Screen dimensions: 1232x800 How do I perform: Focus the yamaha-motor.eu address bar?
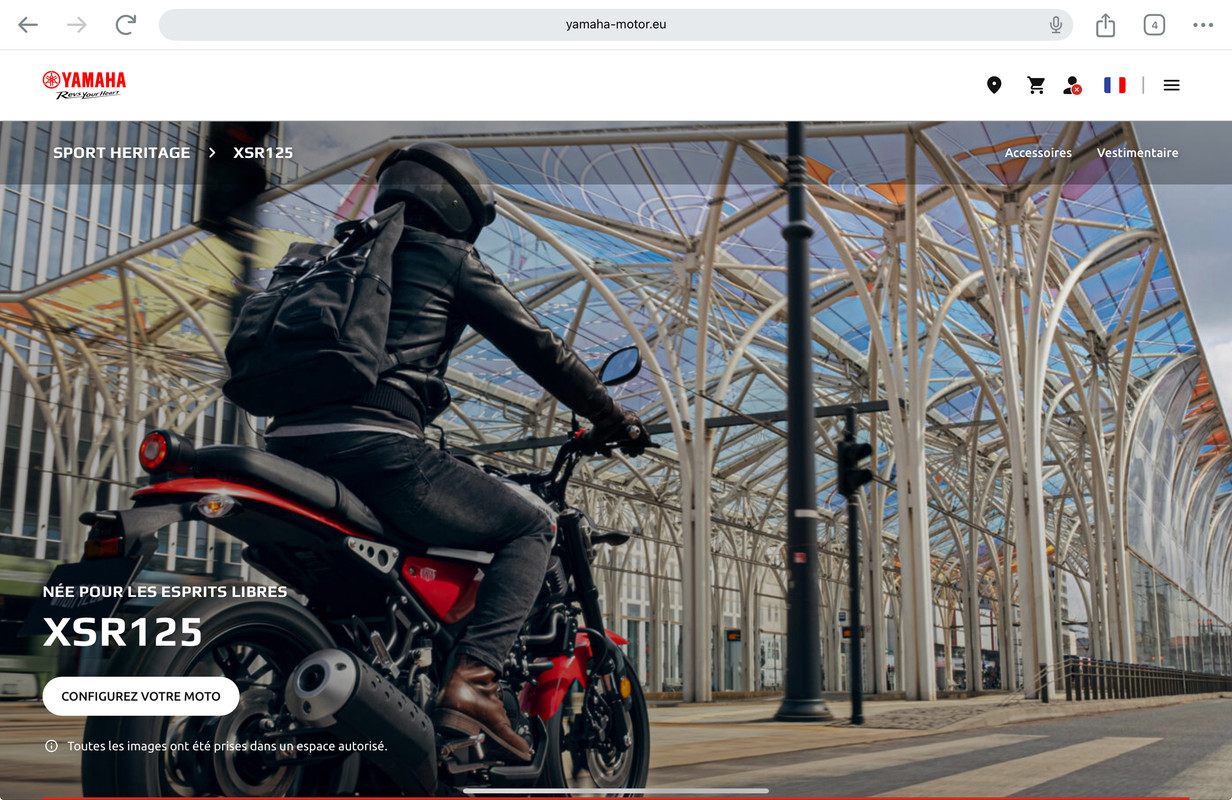(x=615, y=25)
